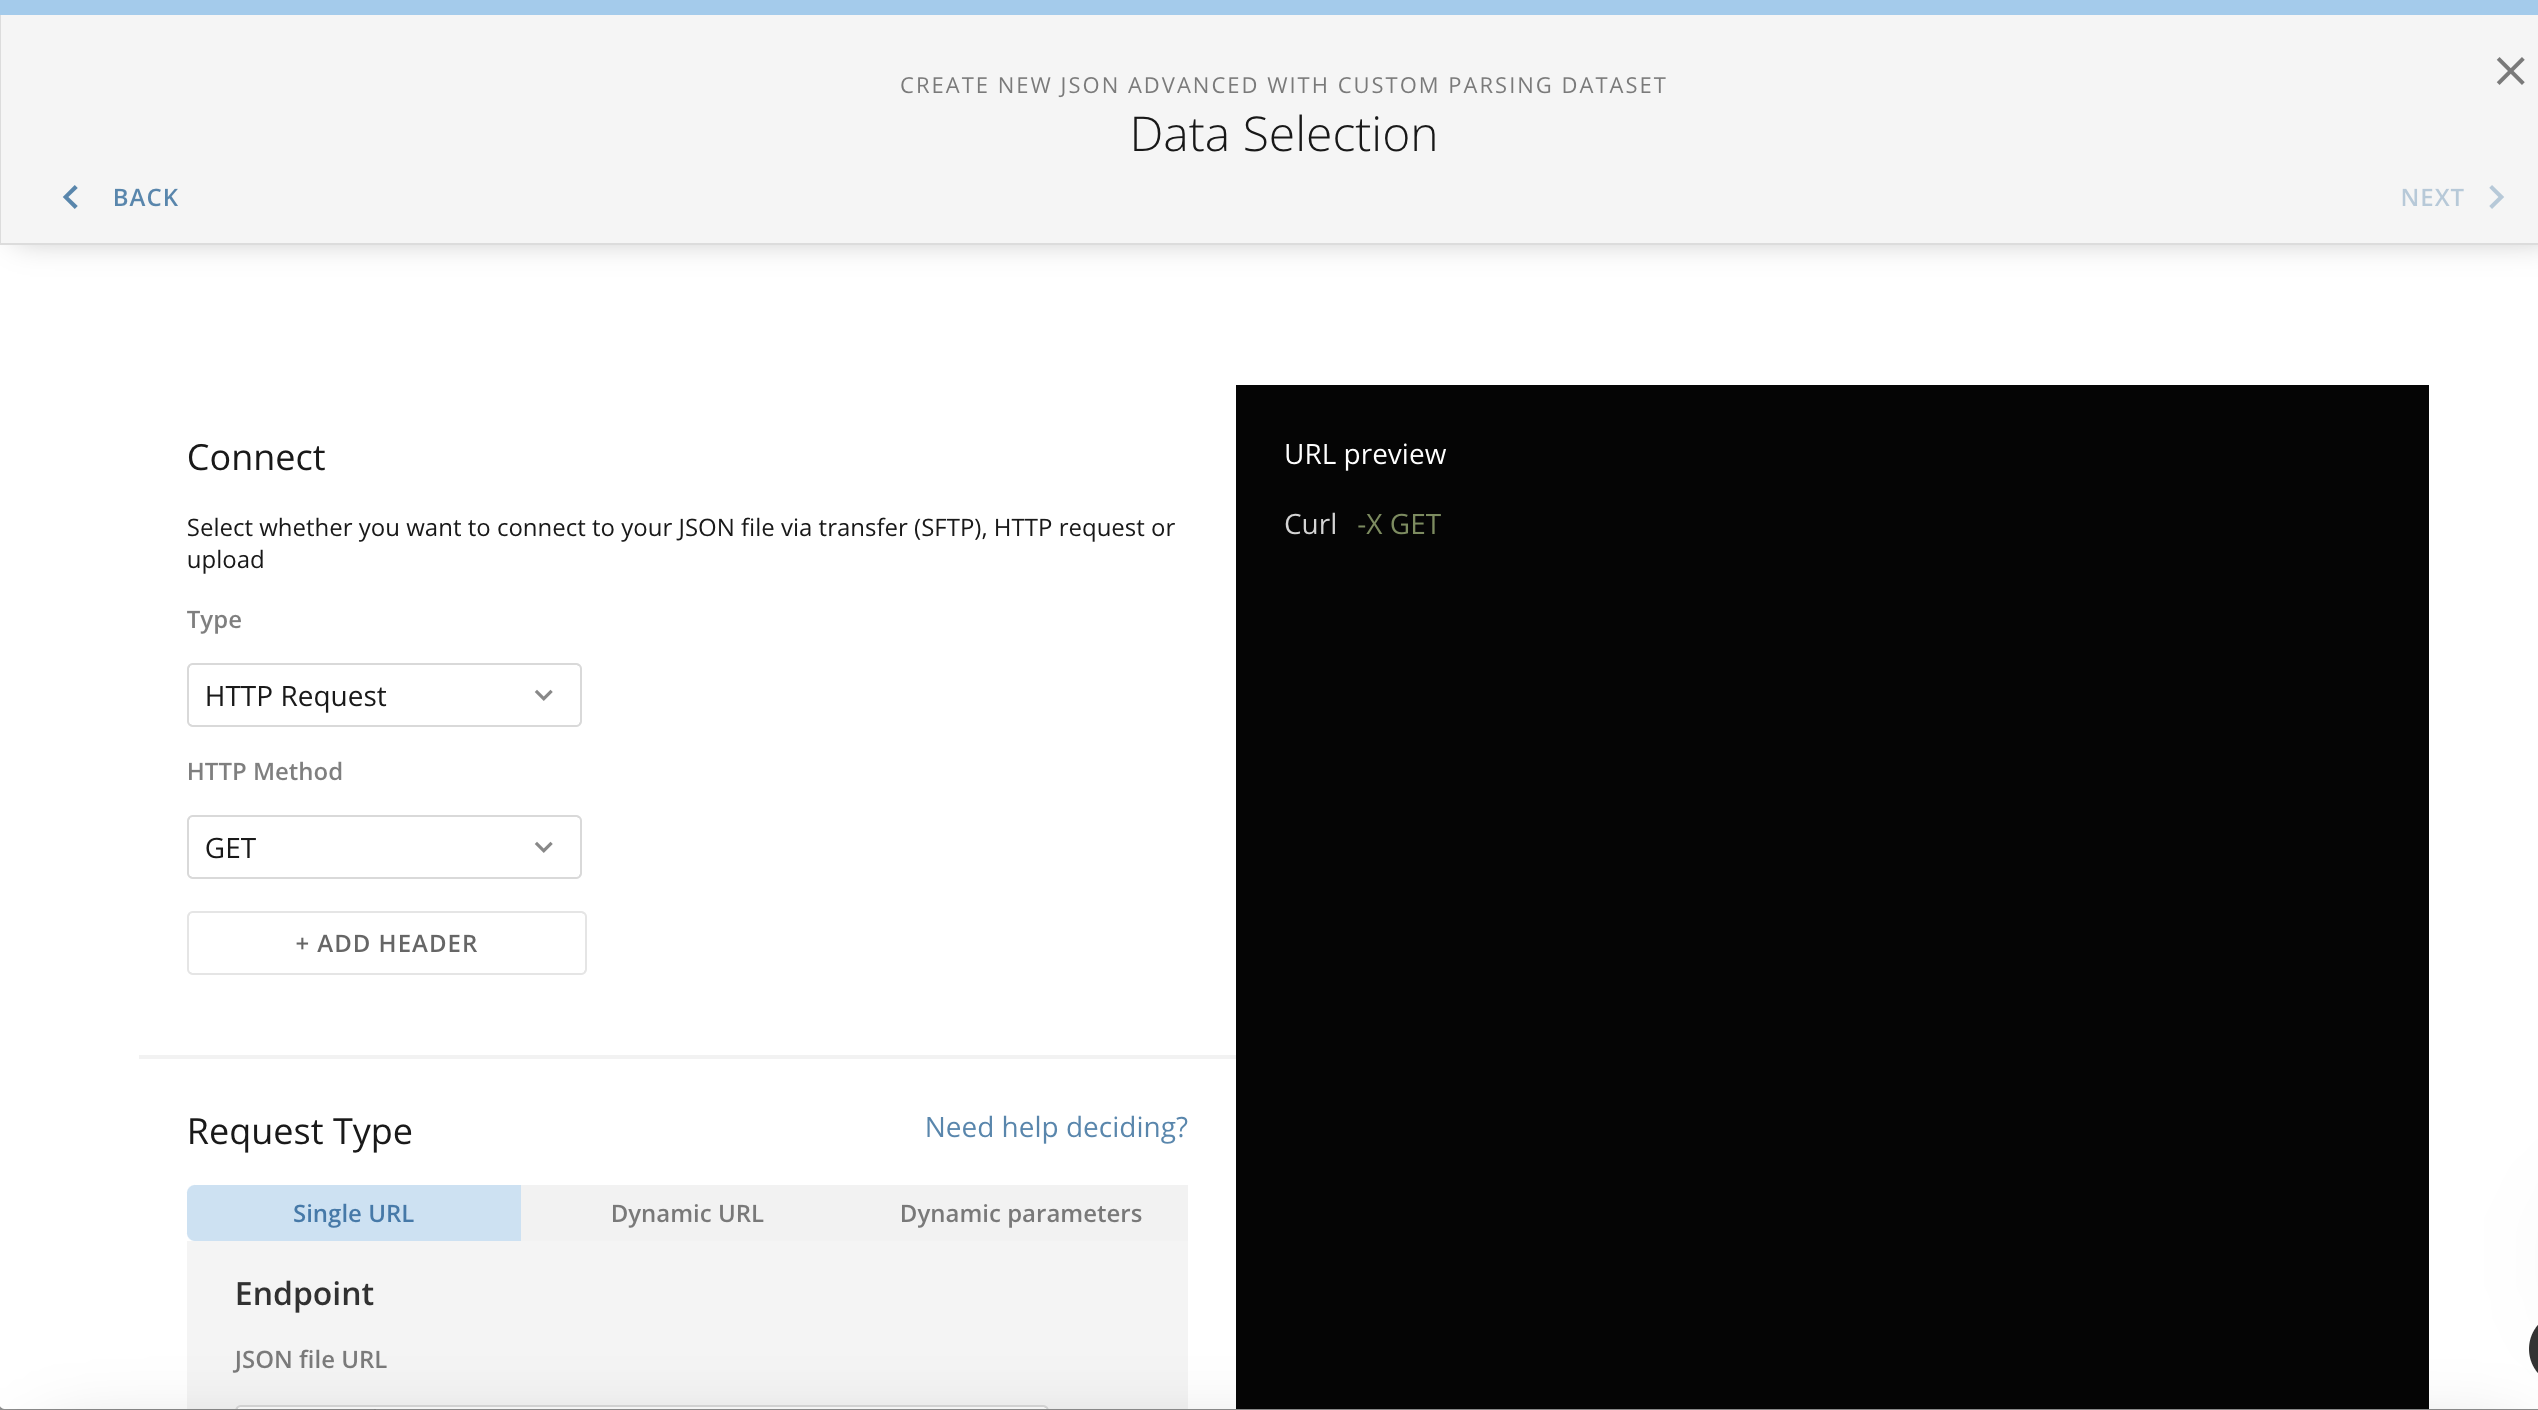Click the Add Header button
Screen dimensions: 2538x1410
[386, 943]
